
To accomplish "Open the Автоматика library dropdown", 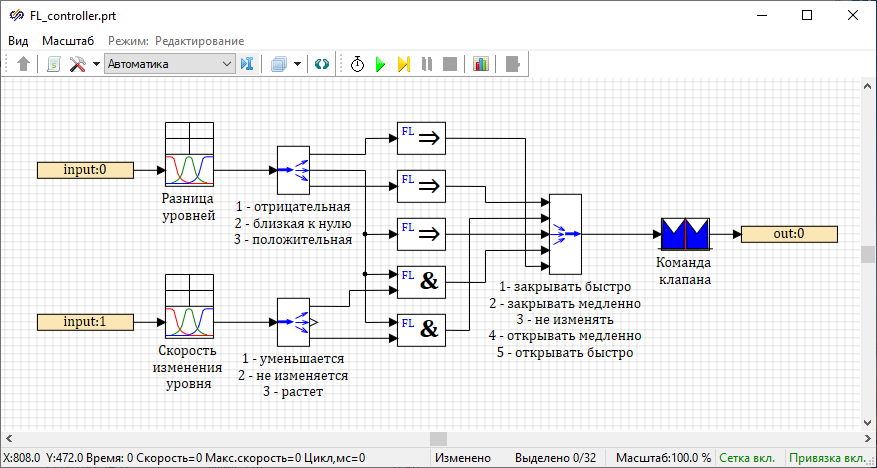I will [x=169, y=64].
